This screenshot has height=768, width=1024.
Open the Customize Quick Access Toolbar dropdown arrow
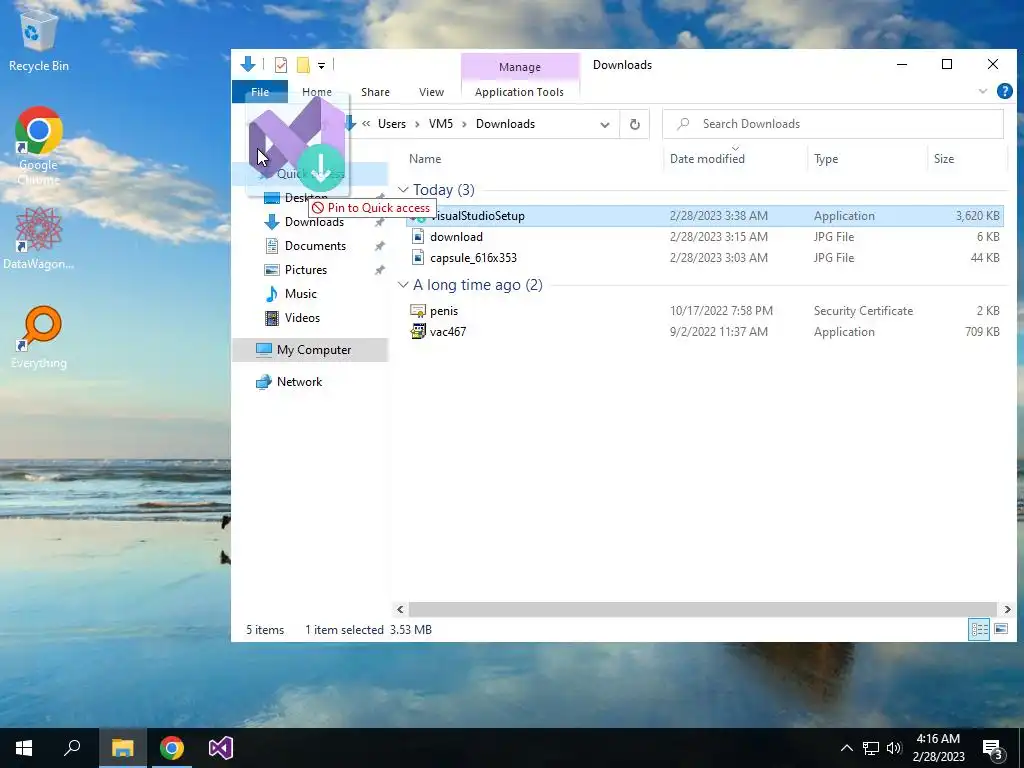pos(321,65)
